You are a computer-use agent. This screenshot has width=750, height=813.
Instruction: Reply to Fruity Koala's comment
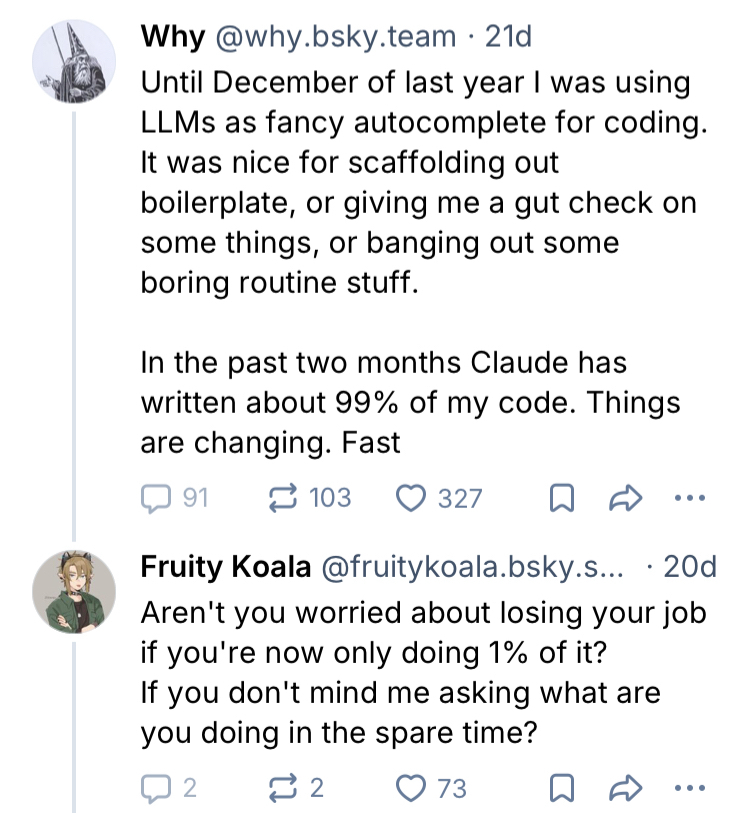(x=158, y=788)
